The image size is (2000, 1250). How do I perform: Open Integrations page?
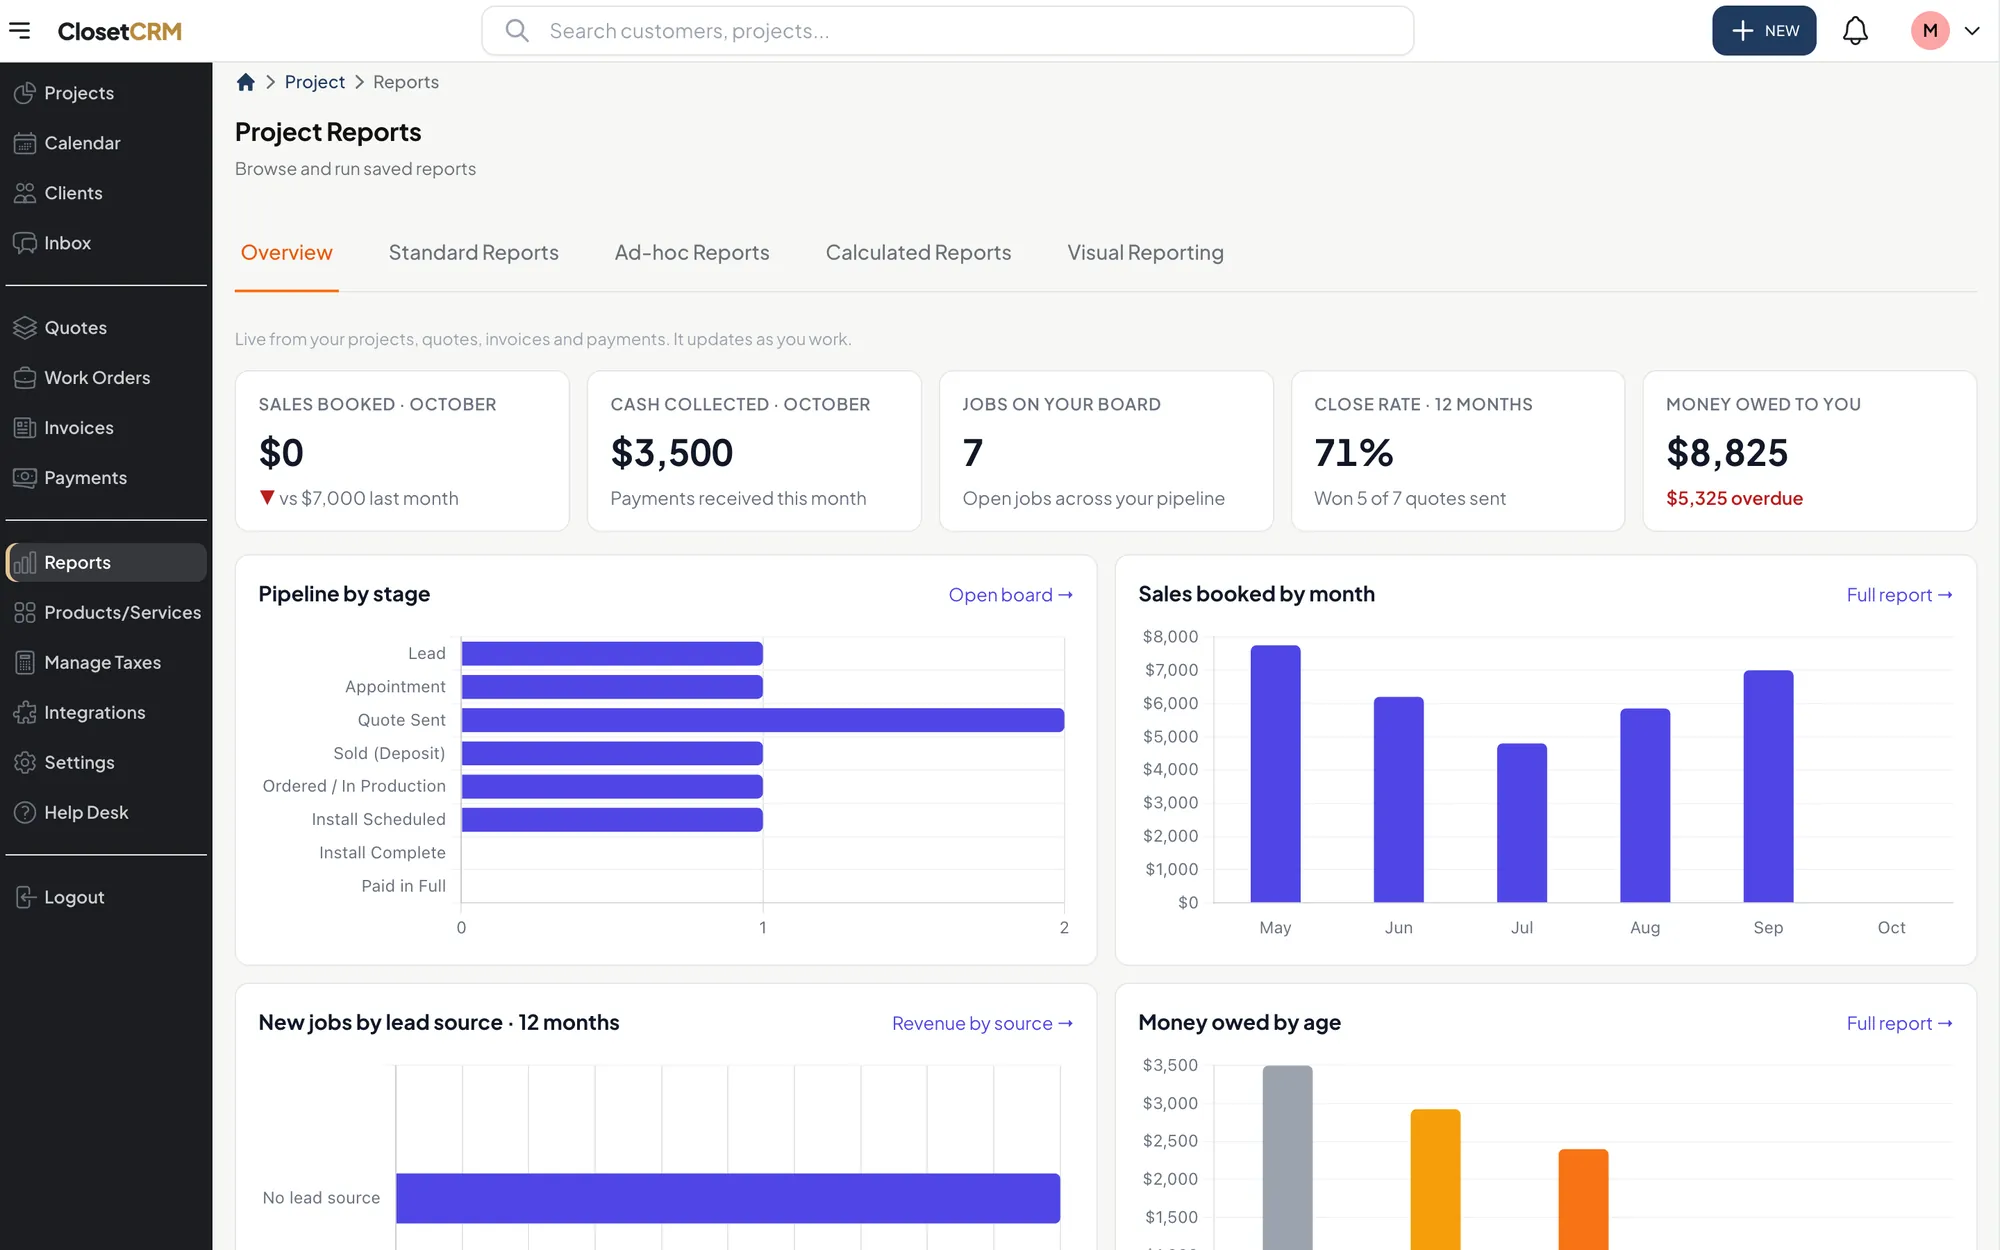pos(106,713)
